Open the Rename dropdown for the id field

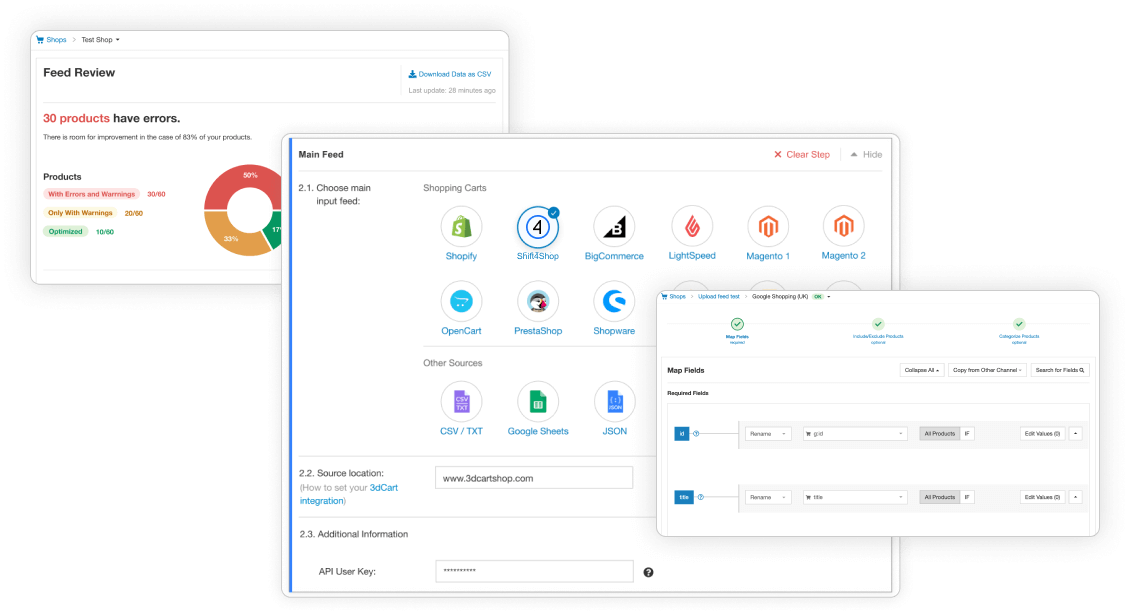click(x=768, y=434)
